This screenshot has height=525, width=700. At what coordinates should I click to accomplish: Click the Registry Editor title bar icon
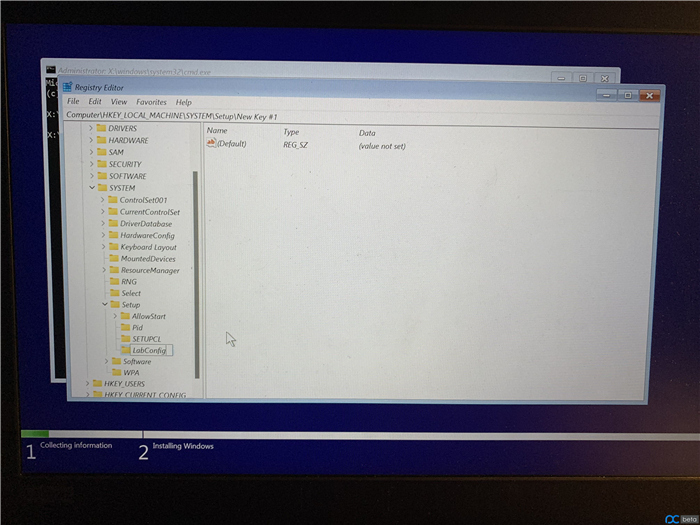pyautogui.click(x=67, y=87)
